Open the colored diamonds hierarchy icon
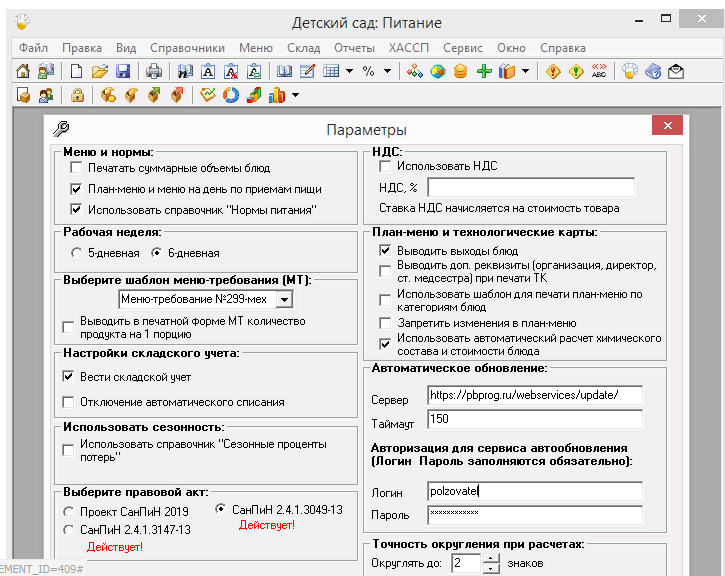Viewport: 725px width, 576px height. [415, 71]
